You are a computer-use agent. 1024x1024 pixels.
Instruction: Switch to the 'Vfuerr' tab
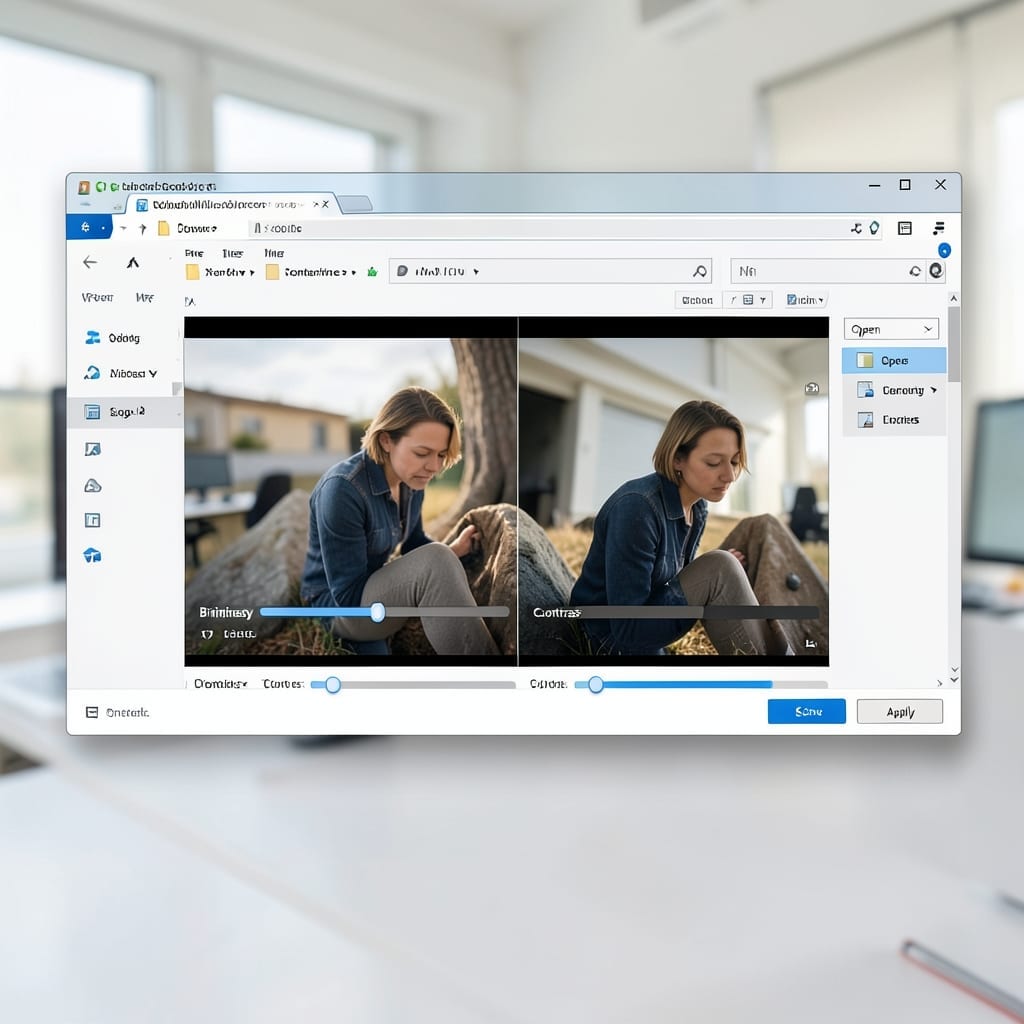97,298
